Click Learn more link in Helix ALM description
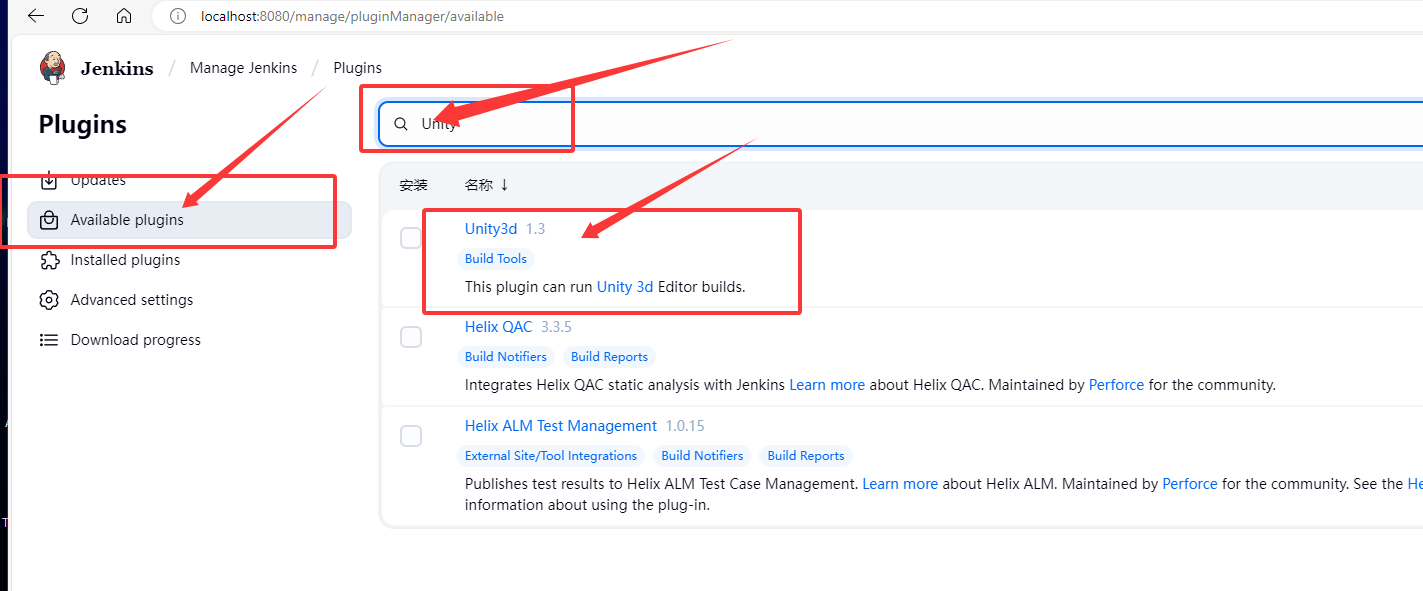The width and height of the screenshot is (1423, 591). [900, 484]
